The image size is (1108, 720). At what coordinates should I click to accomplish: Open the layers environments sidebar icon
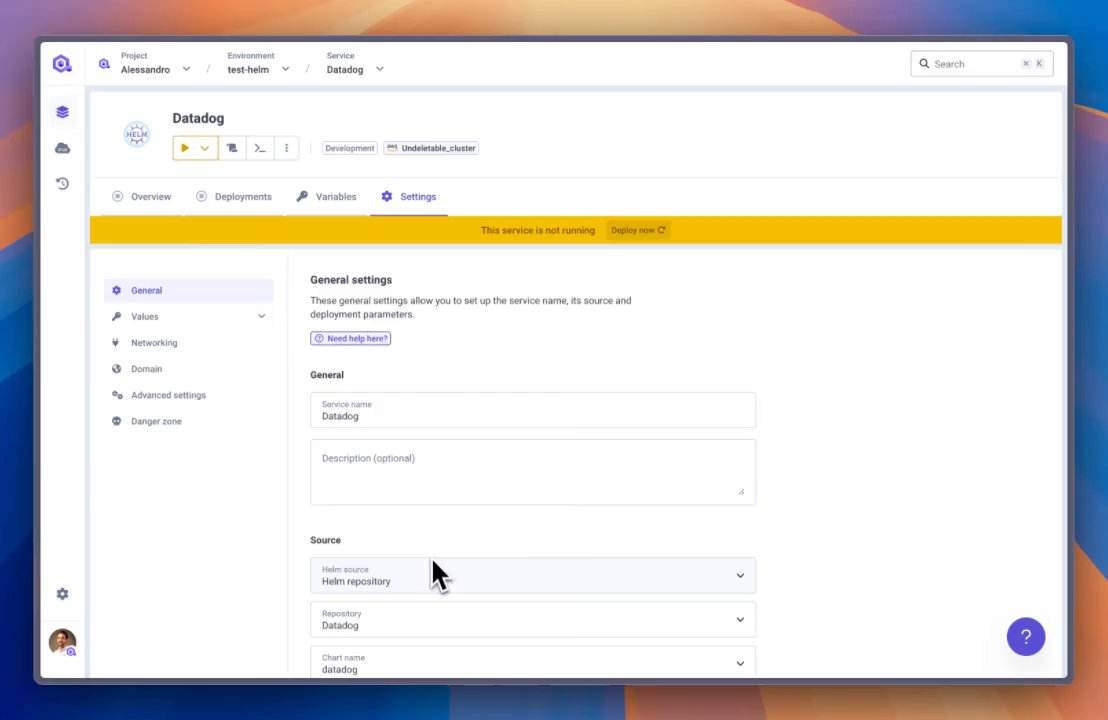tap(62, 112)
